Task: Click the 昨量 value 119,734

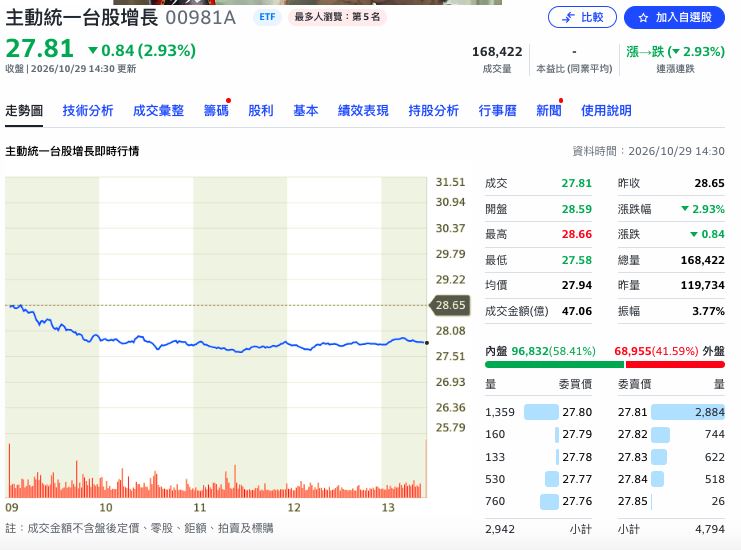Action: pyautogui.click(x=702, y=285)
